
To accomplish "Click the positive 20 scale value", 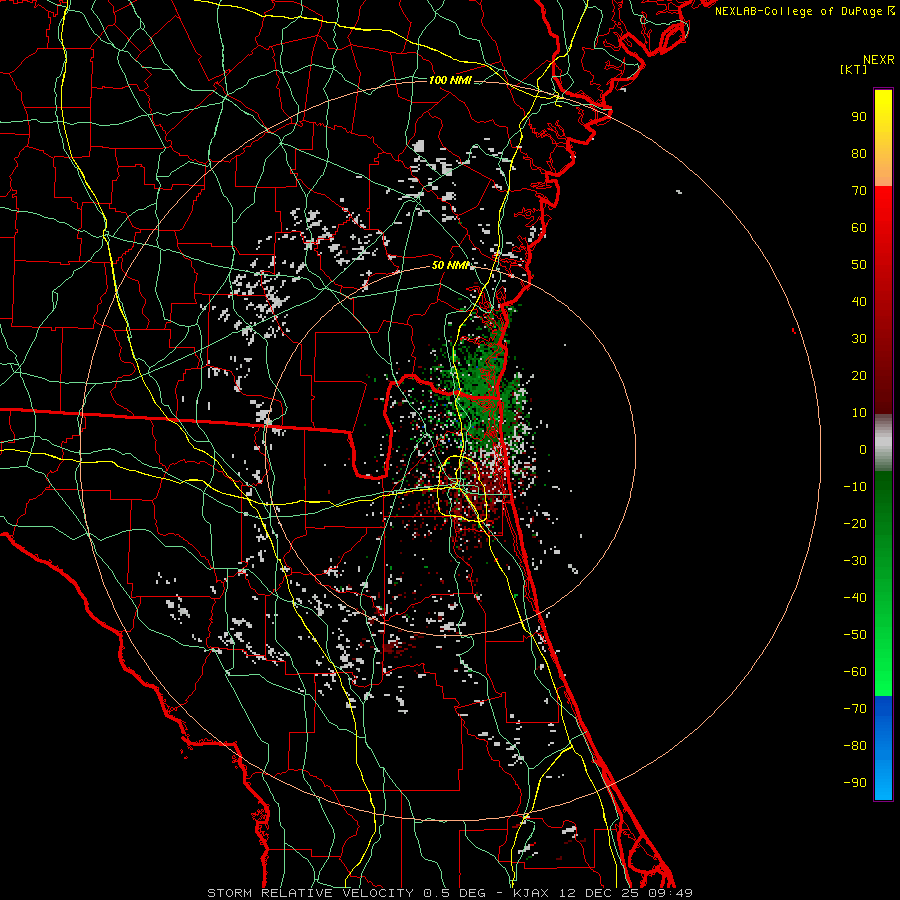I will 859,376.
